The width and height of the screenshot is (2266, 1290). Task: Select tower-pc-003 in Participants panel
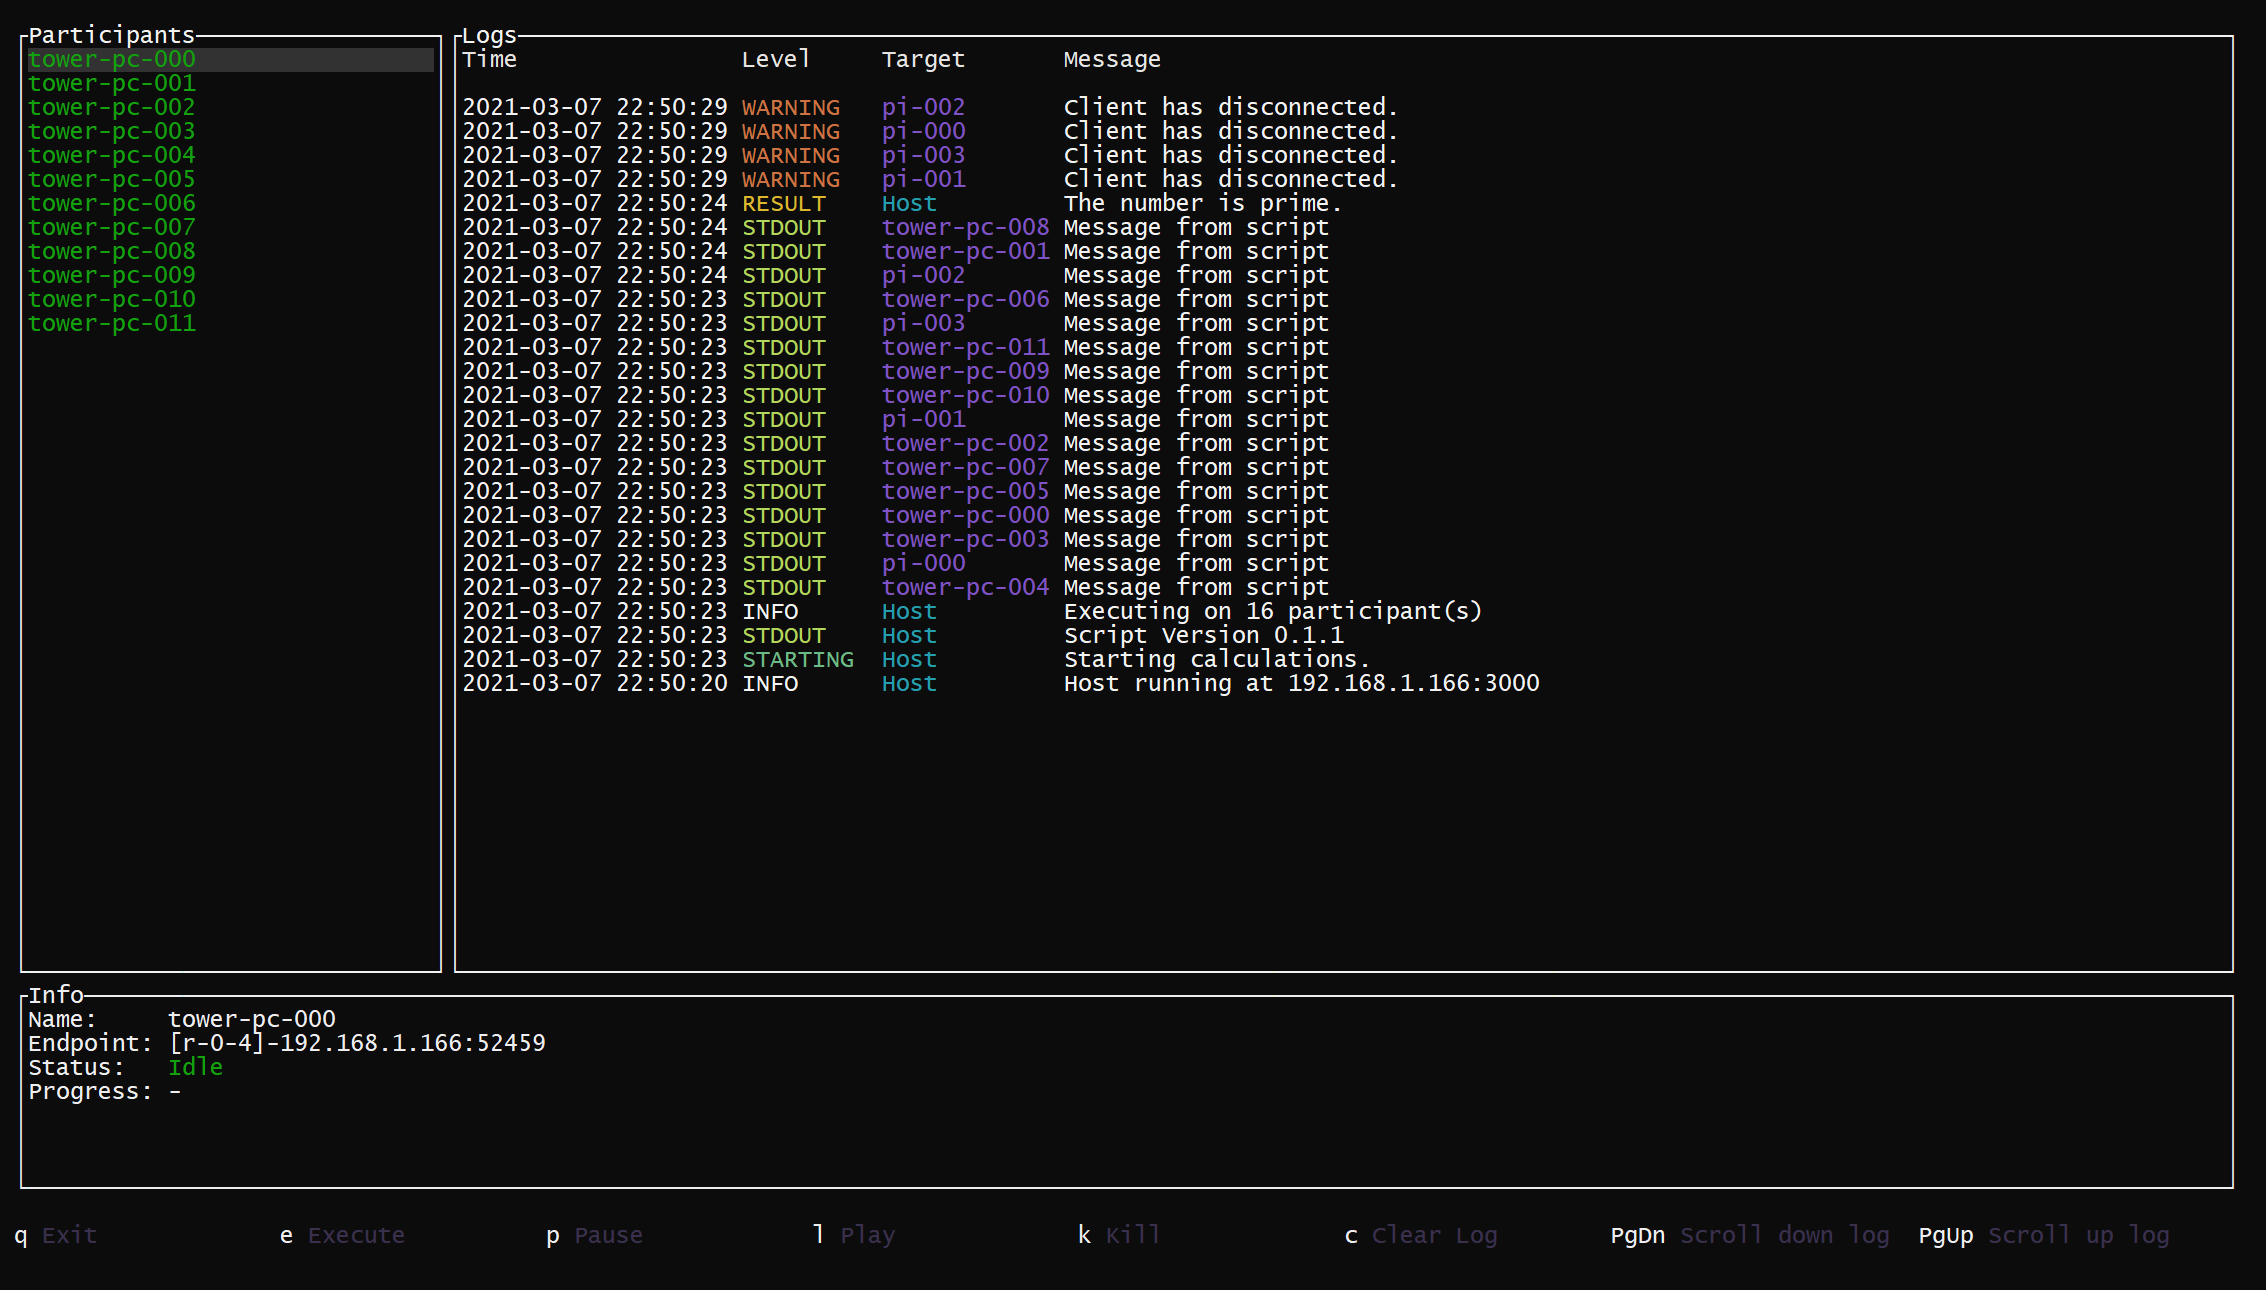pos(112,132)
